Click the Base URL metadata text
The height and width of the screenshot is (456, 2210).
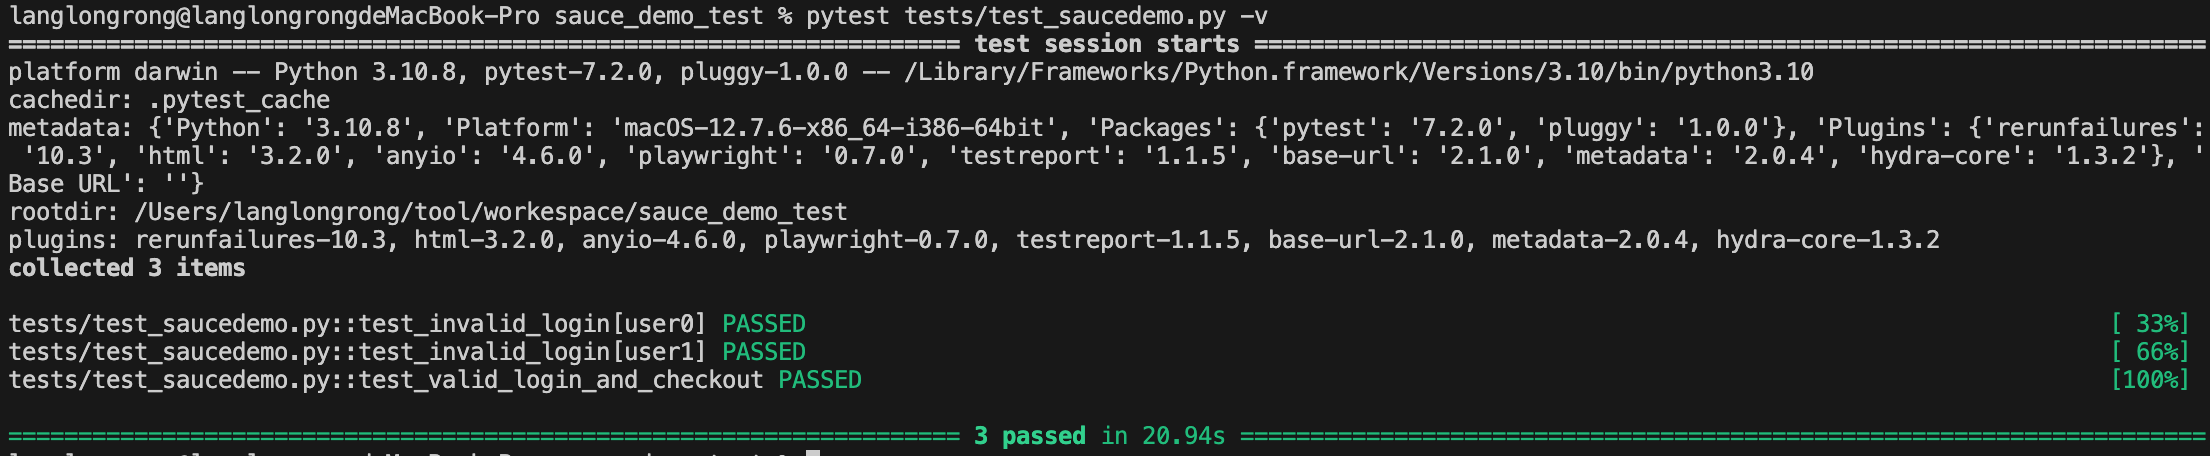[106, 184]
